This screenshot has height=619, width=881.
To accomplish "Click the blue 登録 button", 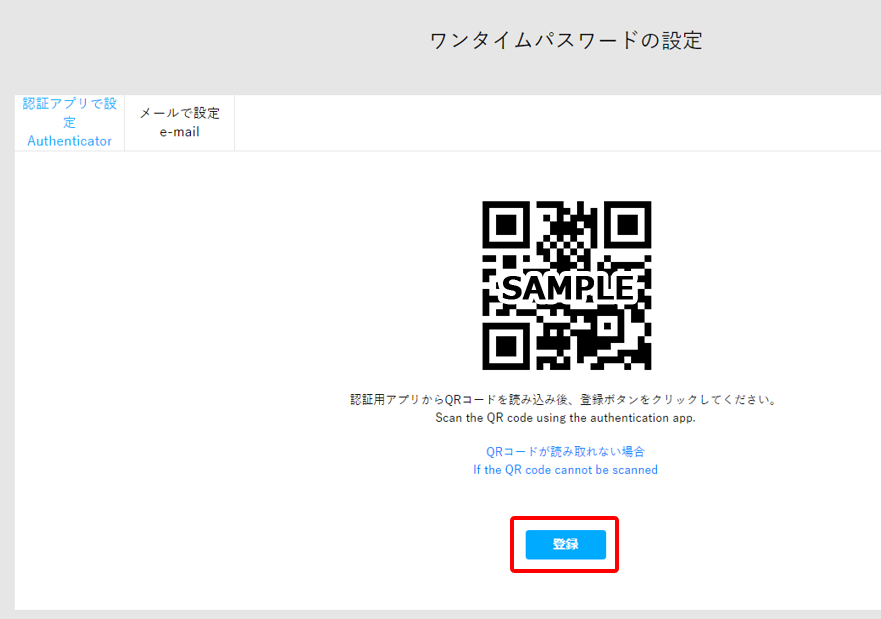I will tap(565, 544).
